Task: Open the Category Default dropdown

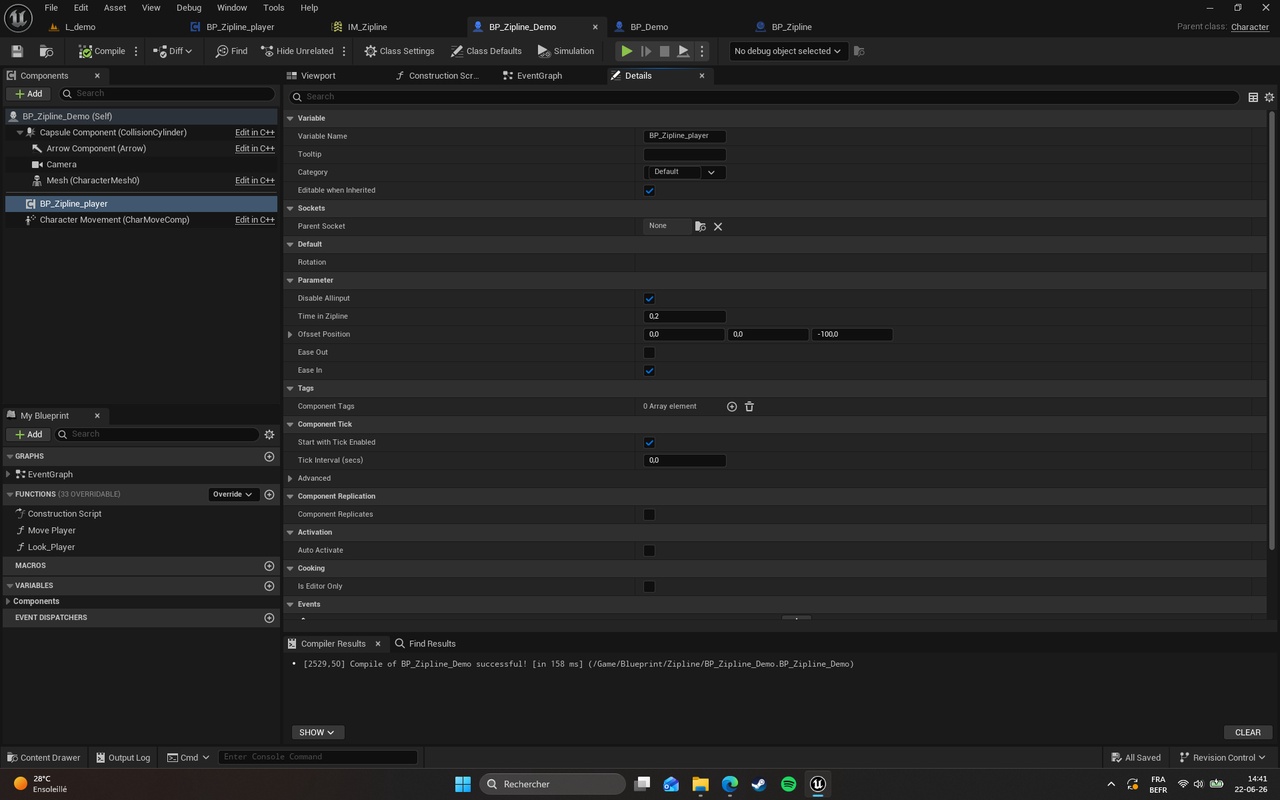Action: pyautogui.click(x=685, y=172)
